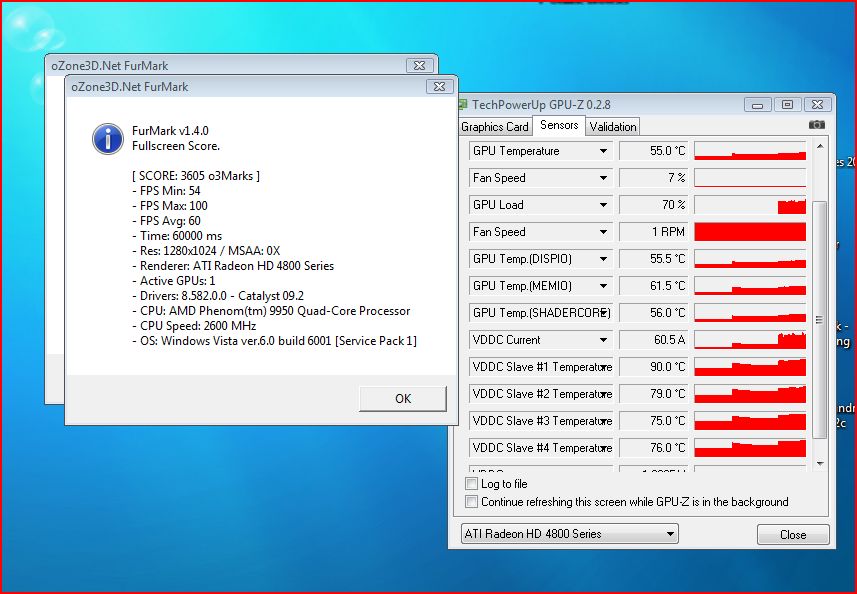Enable the Log to file checkbox
Image resolution: width=857 pixels, height=594 pixels.
point(471,484)
